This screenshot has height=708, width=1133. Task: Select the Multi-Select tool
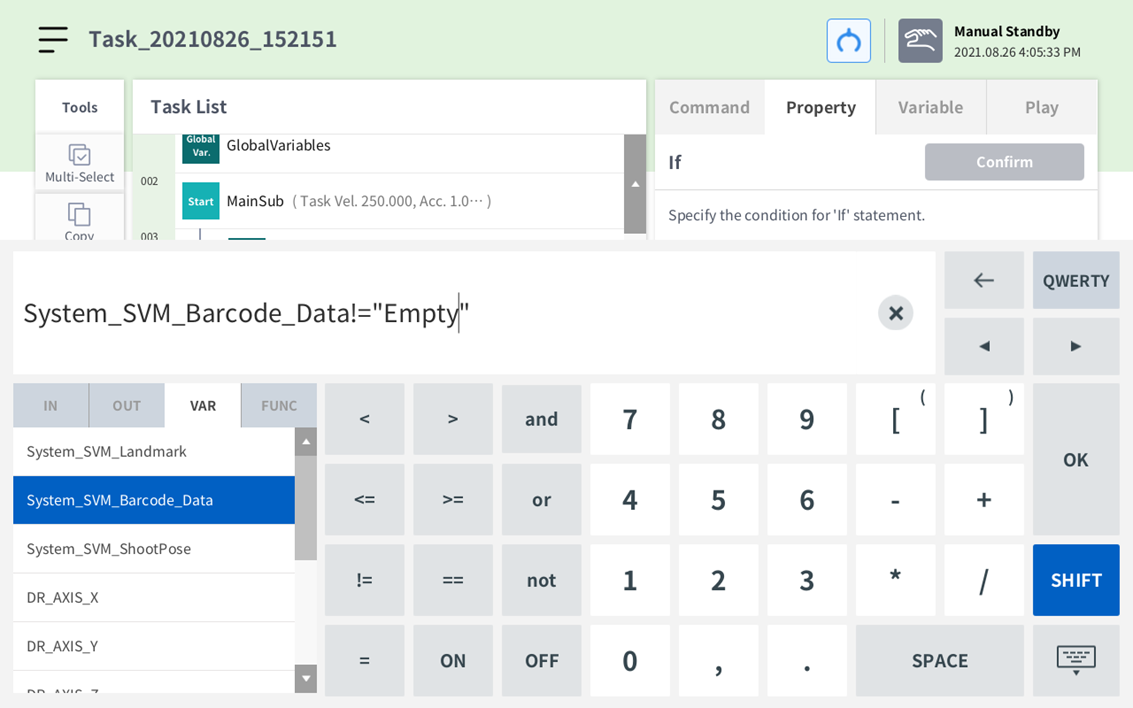[80, 163]
